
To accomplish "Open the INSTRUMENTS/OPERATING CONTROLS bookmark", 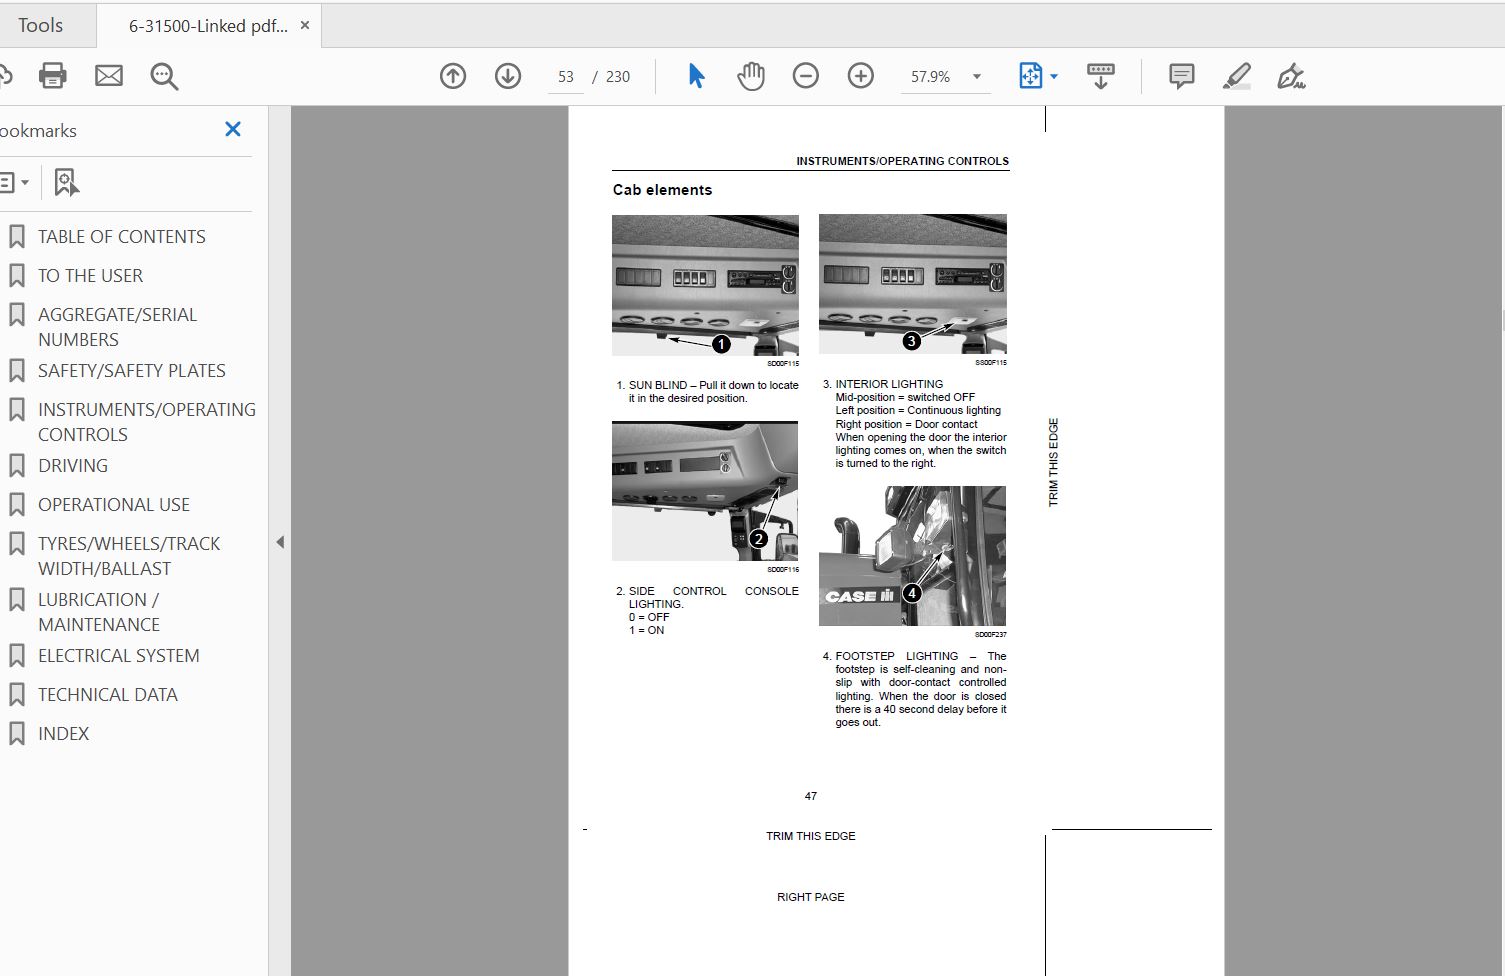I will point(147,422).
